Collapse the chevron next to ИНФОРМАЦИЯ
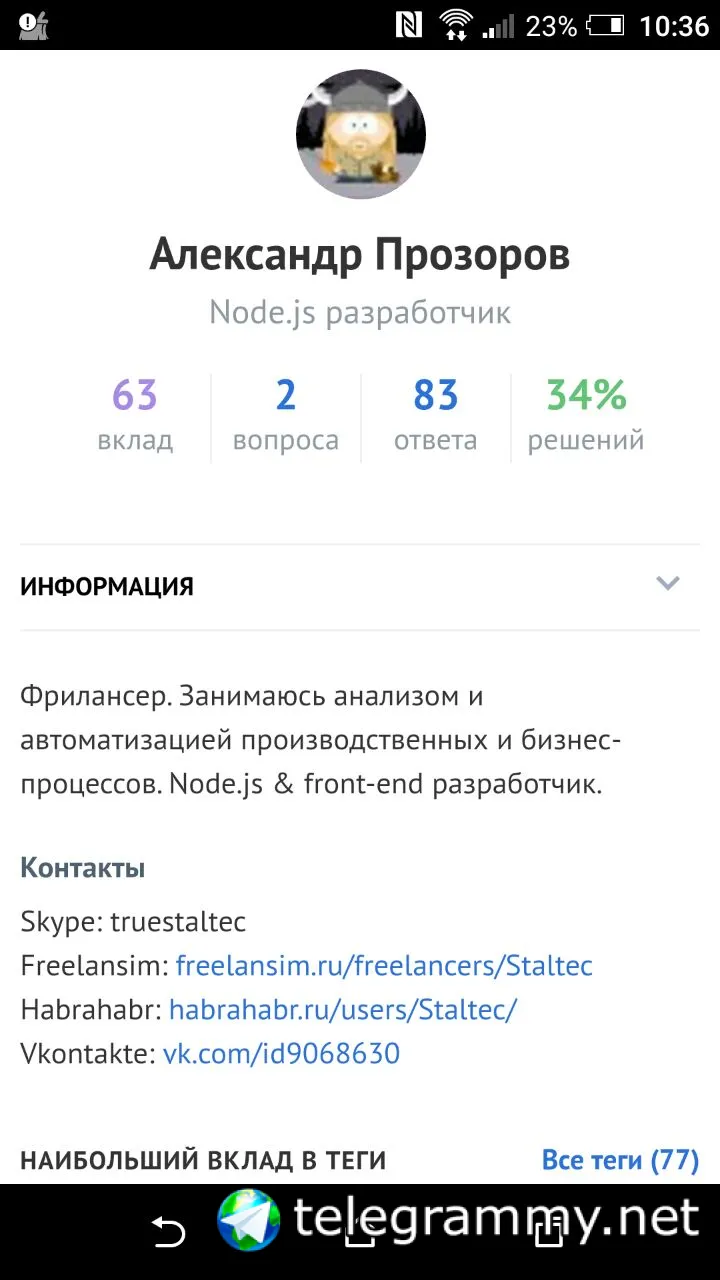The image size is (720, 1280). point(667,584)
